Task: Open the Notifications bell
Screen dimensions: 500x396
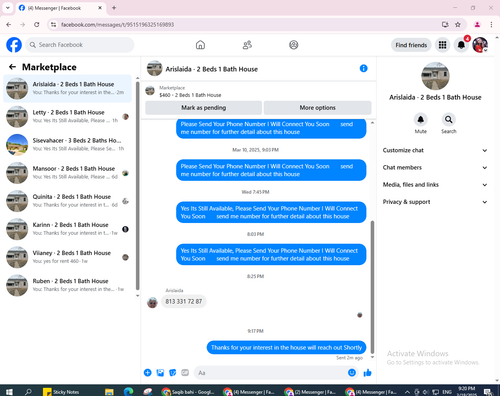Action: click(x=461, y=45)
